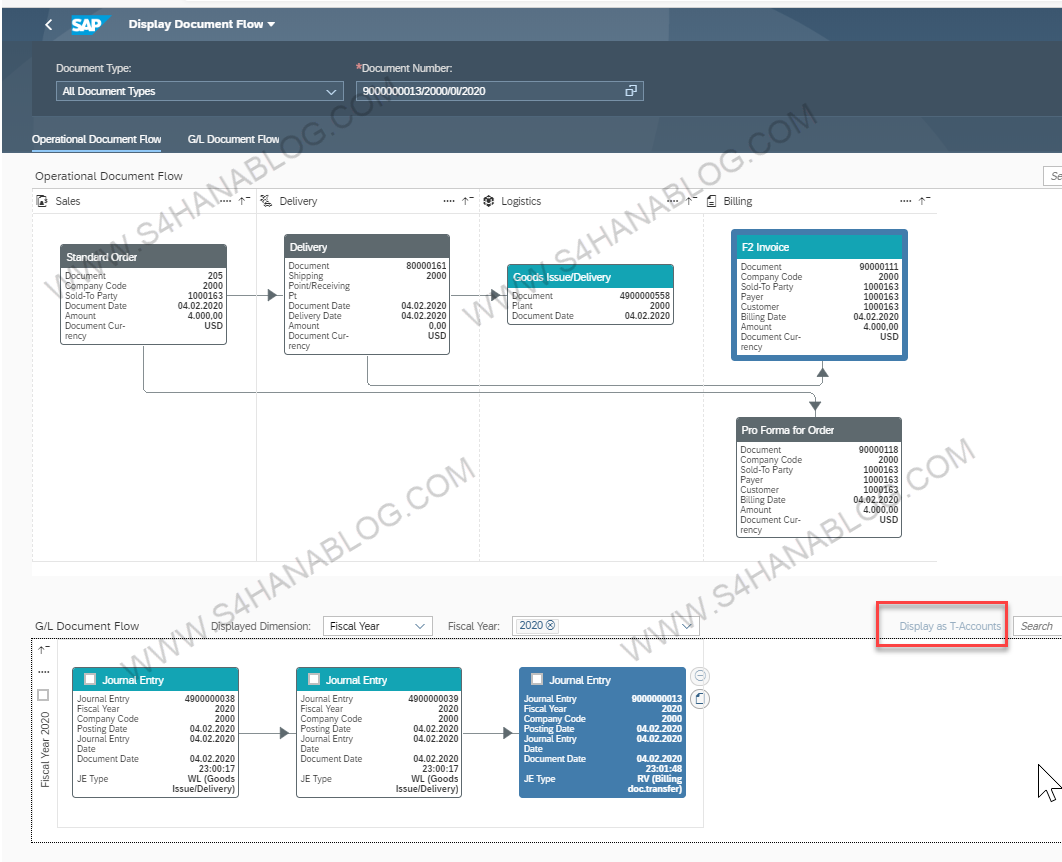Click the collapse icon beside selected Journal Entry
Image resolution: width=1062 pixels, height=862 pixels.
click(700, 677)
